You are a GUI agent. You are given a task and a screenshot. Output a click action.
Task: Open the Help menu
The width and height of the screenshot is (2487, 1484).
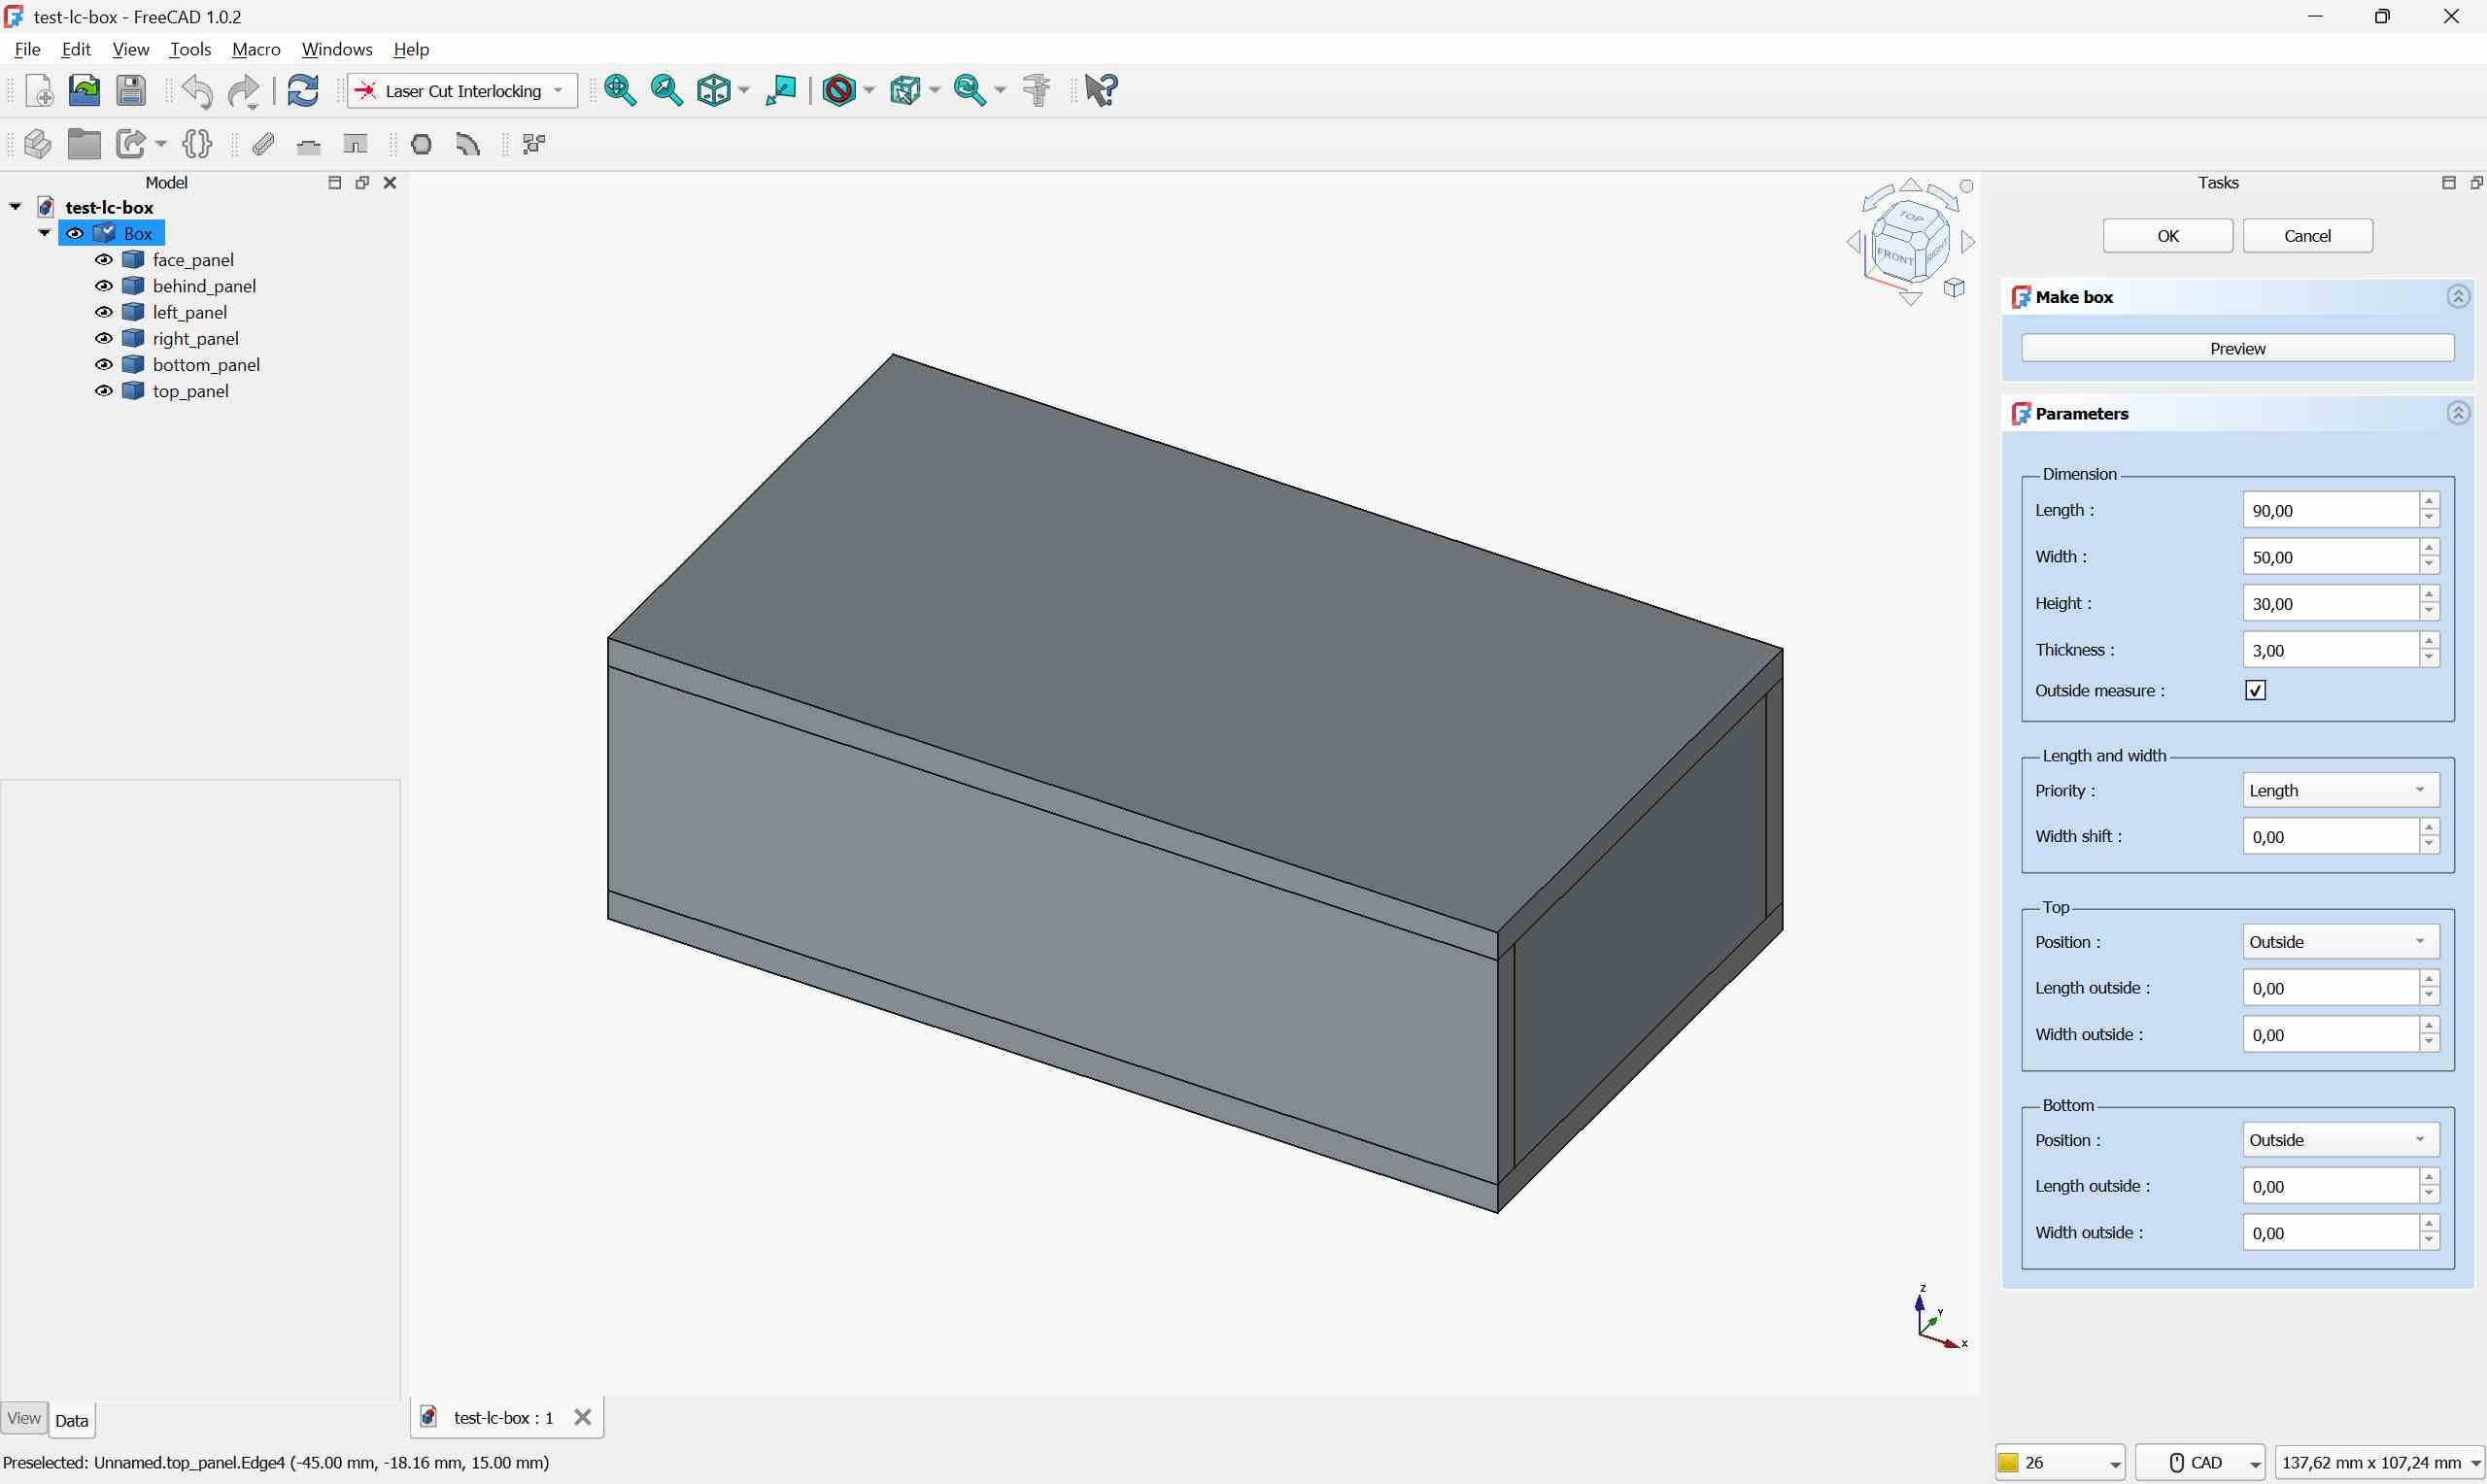[410, 49]
